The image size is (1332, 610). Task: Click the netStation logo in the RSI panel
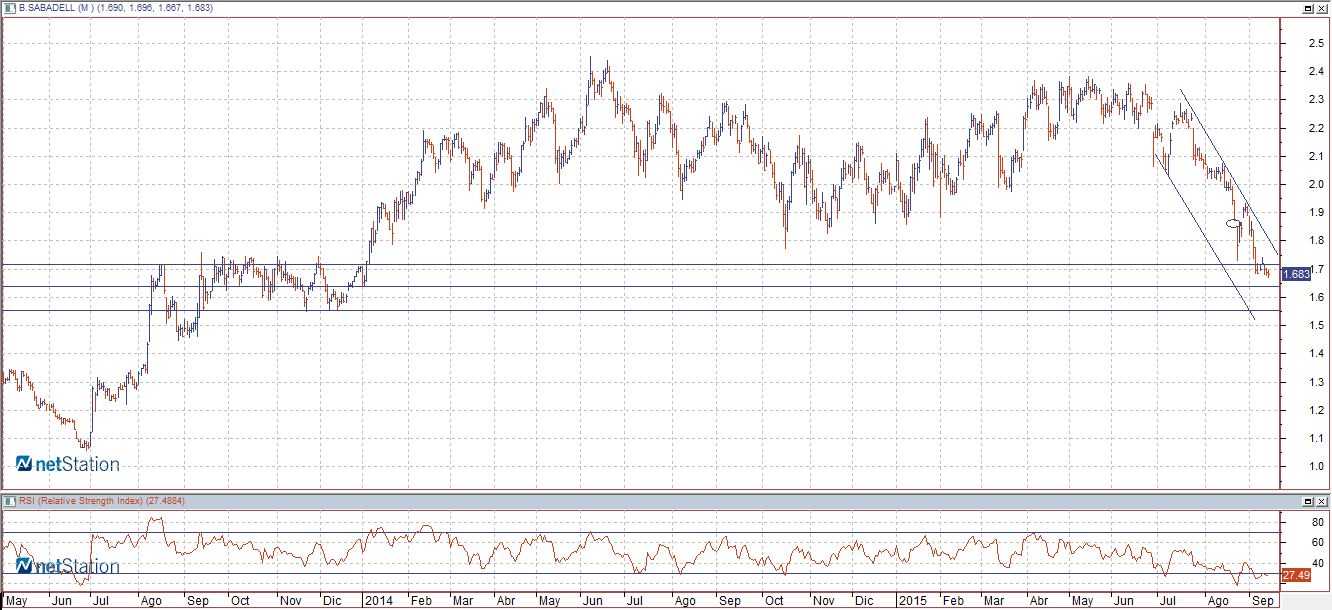point(67,567)
